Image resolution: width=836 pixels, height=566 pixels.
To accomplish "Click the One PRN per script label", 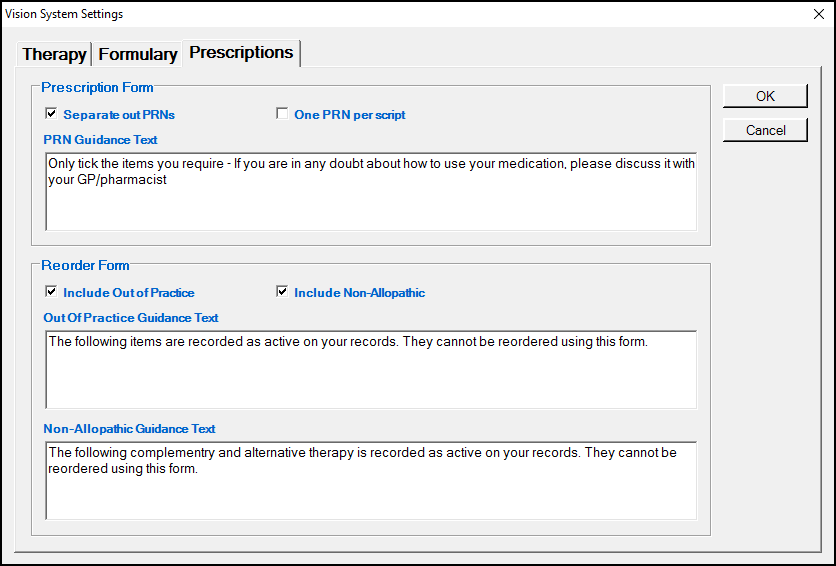I will coord(349,115).
